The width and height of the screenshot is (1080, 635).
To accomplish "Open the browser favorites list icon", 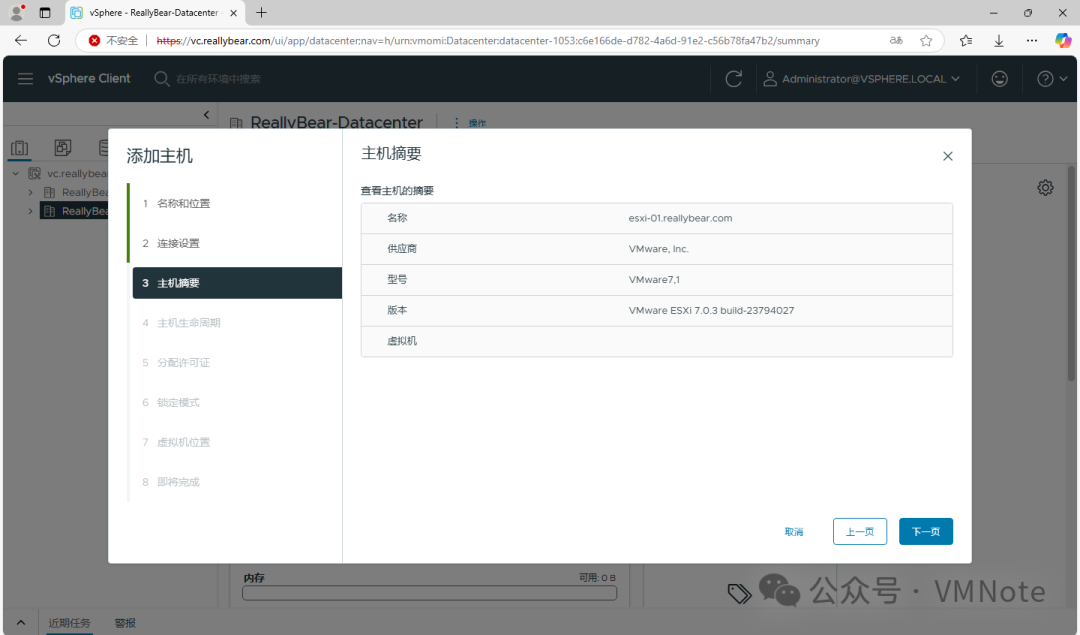I will coord(966,41).
